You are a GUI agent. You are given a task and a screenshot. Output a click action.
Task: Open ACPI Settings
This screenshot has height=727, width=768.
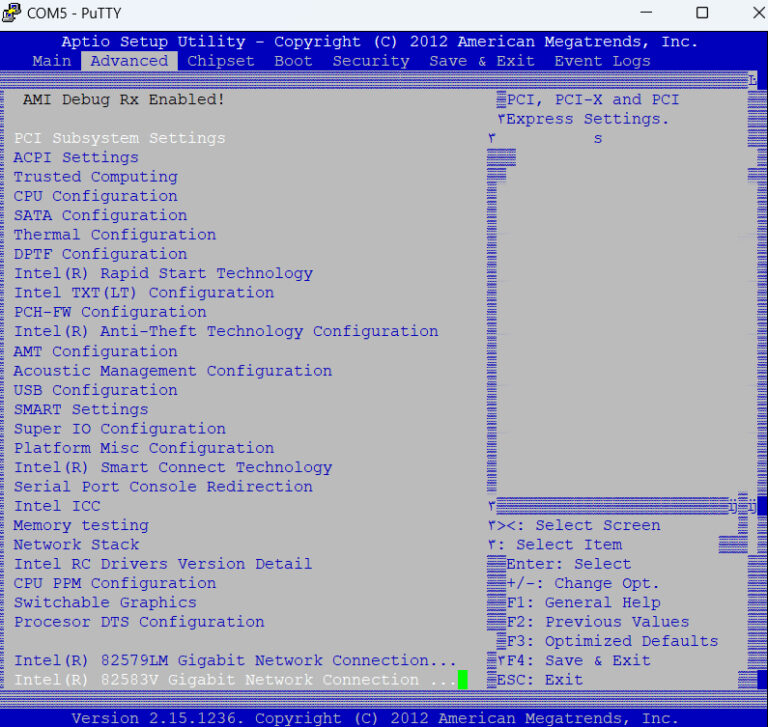[x=76, y=157]
